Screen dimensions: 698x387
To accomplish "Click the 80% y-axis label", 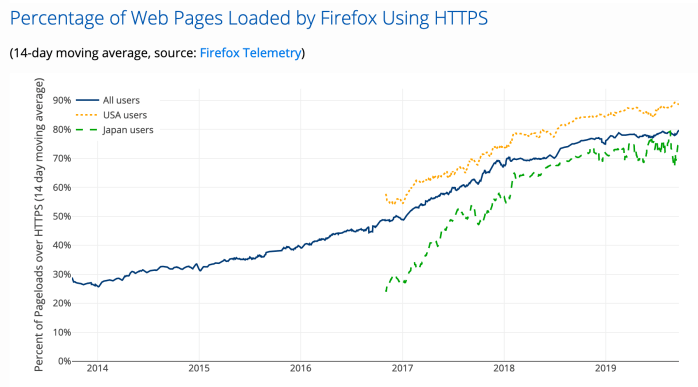I will point(62,130).
